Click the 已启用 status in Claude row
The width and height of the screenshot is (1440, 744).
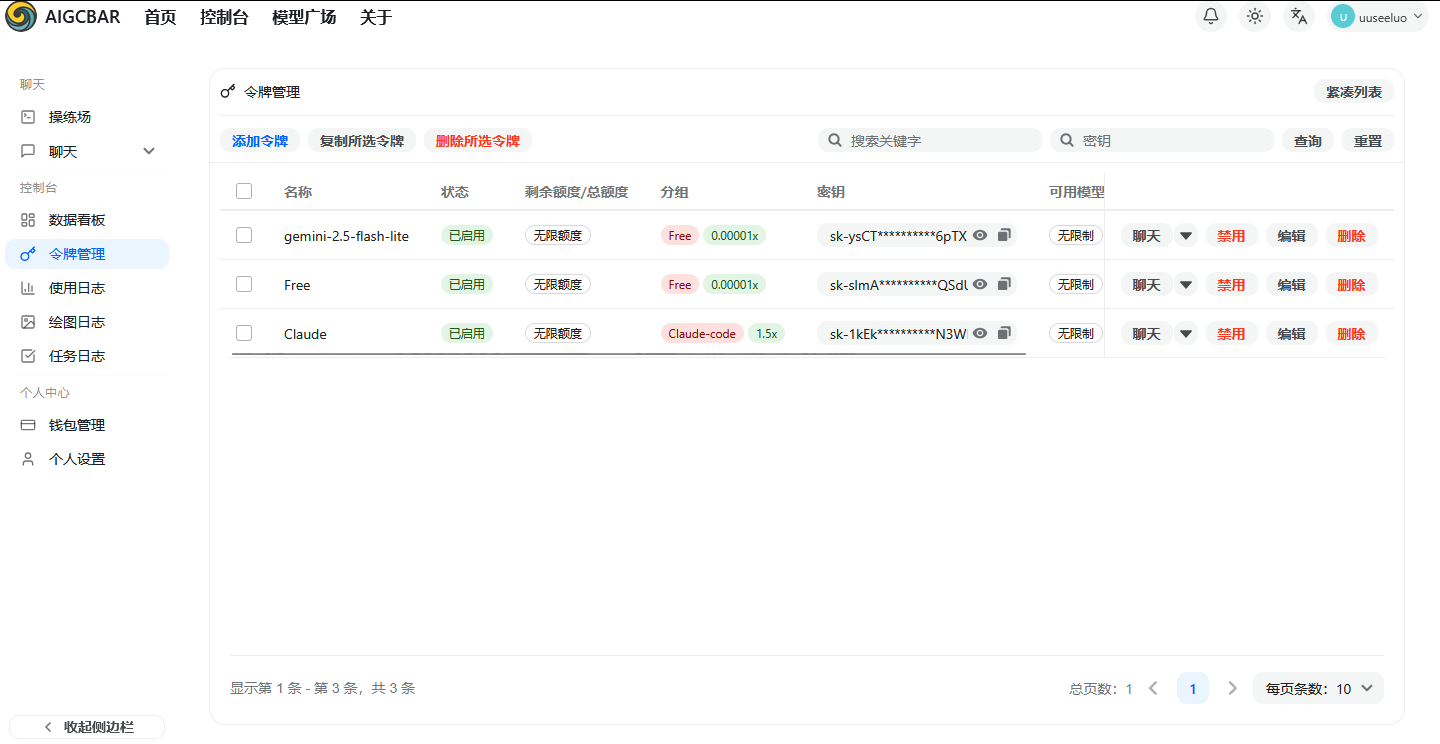pyautogui.click(x=467, y=334)
